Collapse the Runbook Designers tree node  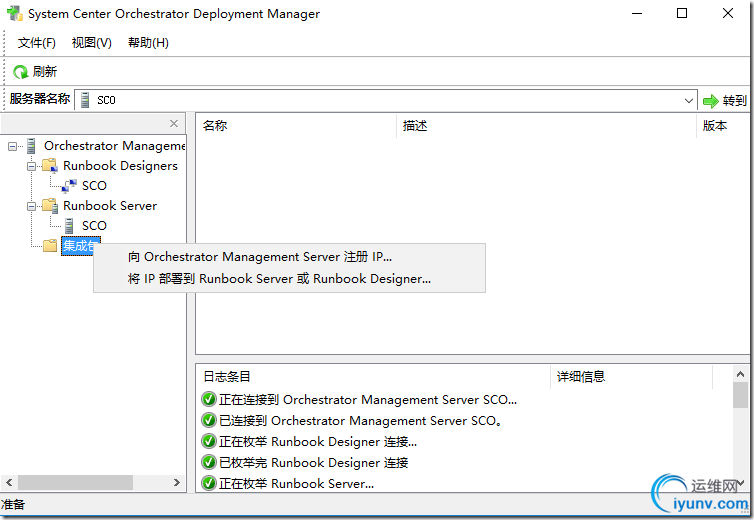(32, 166)
